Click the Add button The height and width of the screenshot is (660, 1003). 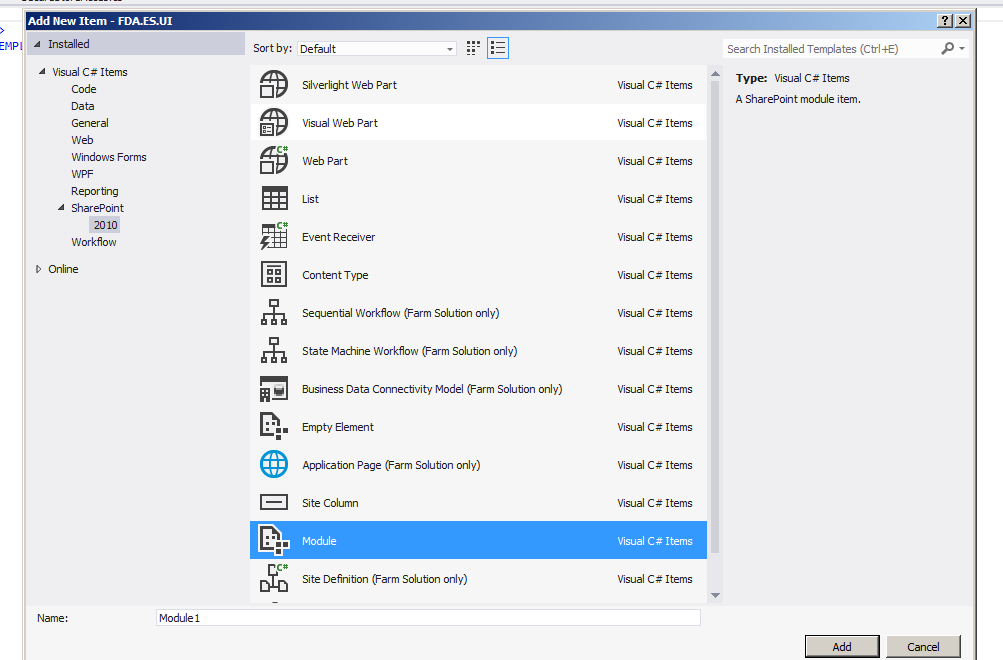841,646
